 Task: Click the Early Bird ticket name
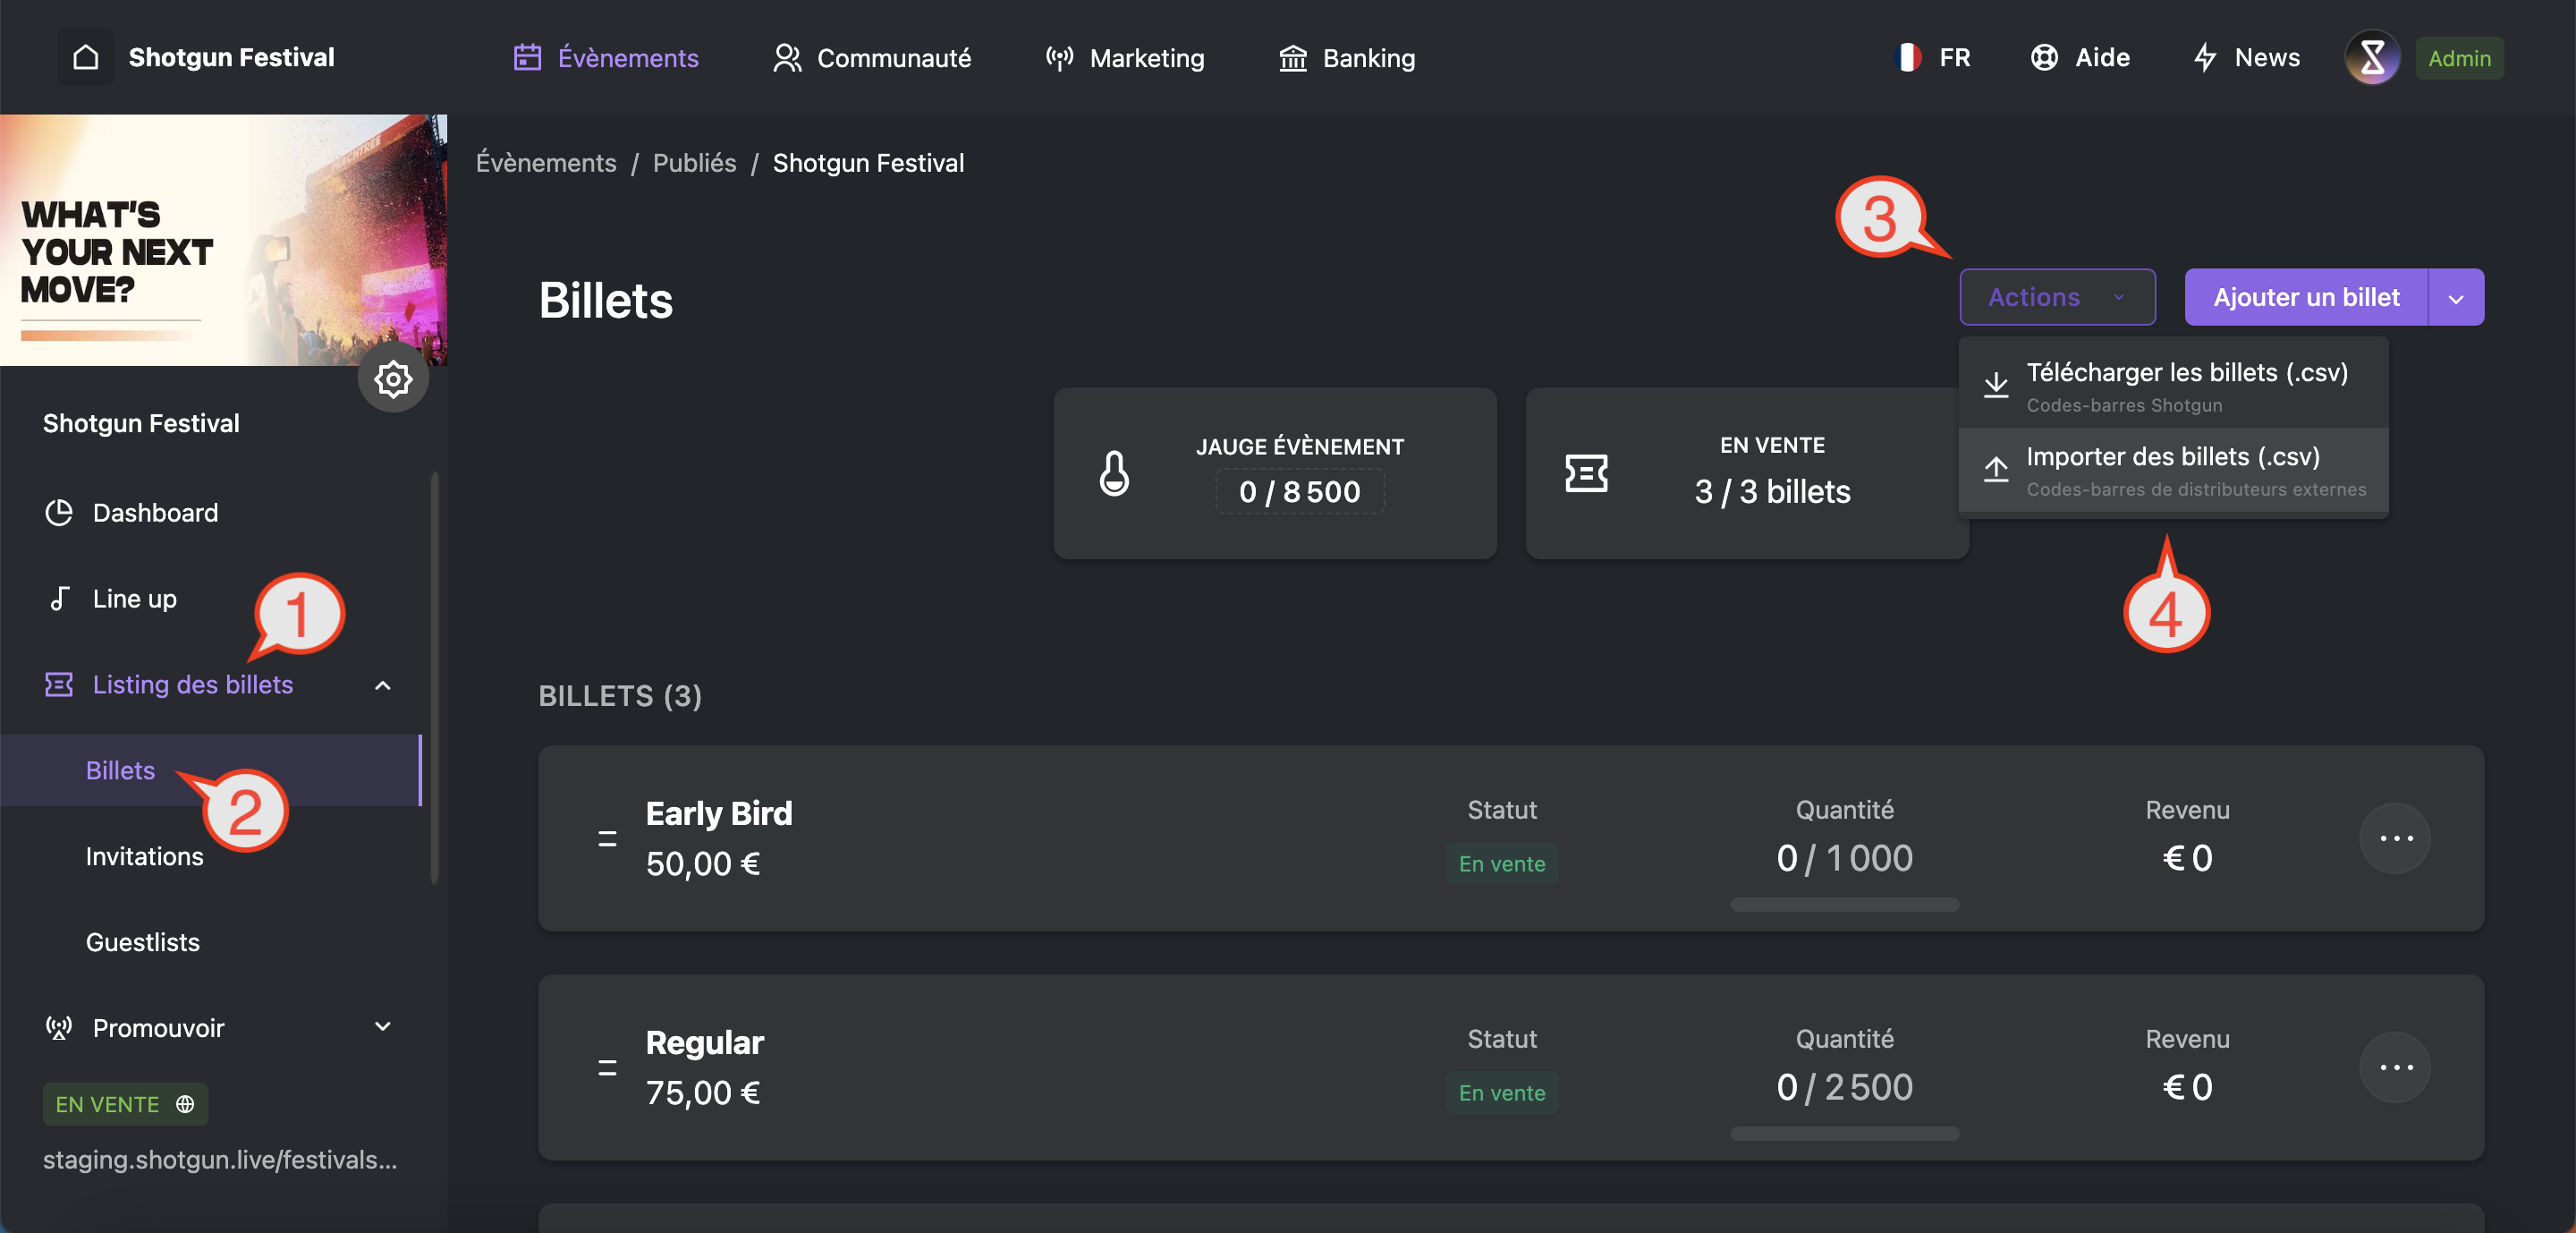coord(719,813)
